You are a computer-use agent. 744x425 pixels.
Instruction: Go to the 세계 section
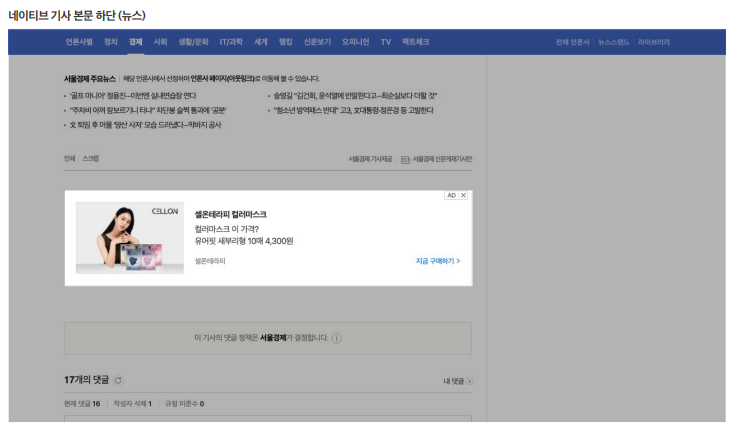tap(260, 42)
